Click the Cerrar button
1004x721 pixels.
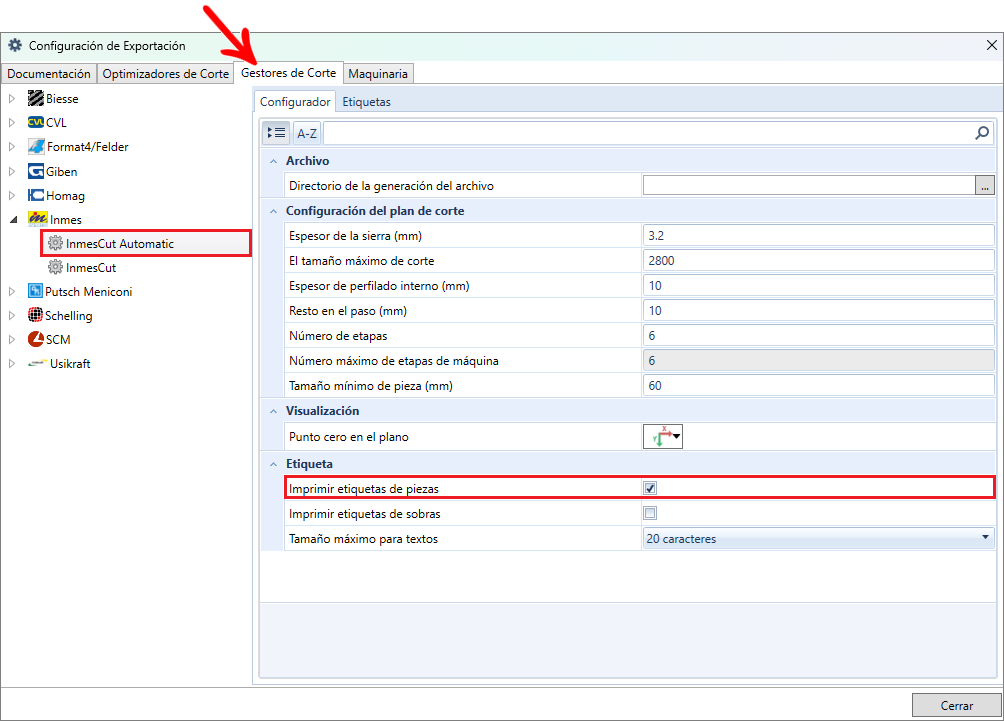pyautogui.click(x=957, y=705)
